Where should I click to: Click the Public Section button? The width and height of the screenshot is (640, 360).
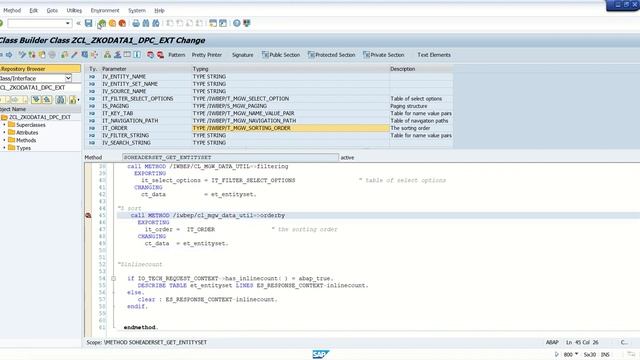pyautogui.click(x=281, y=55)
